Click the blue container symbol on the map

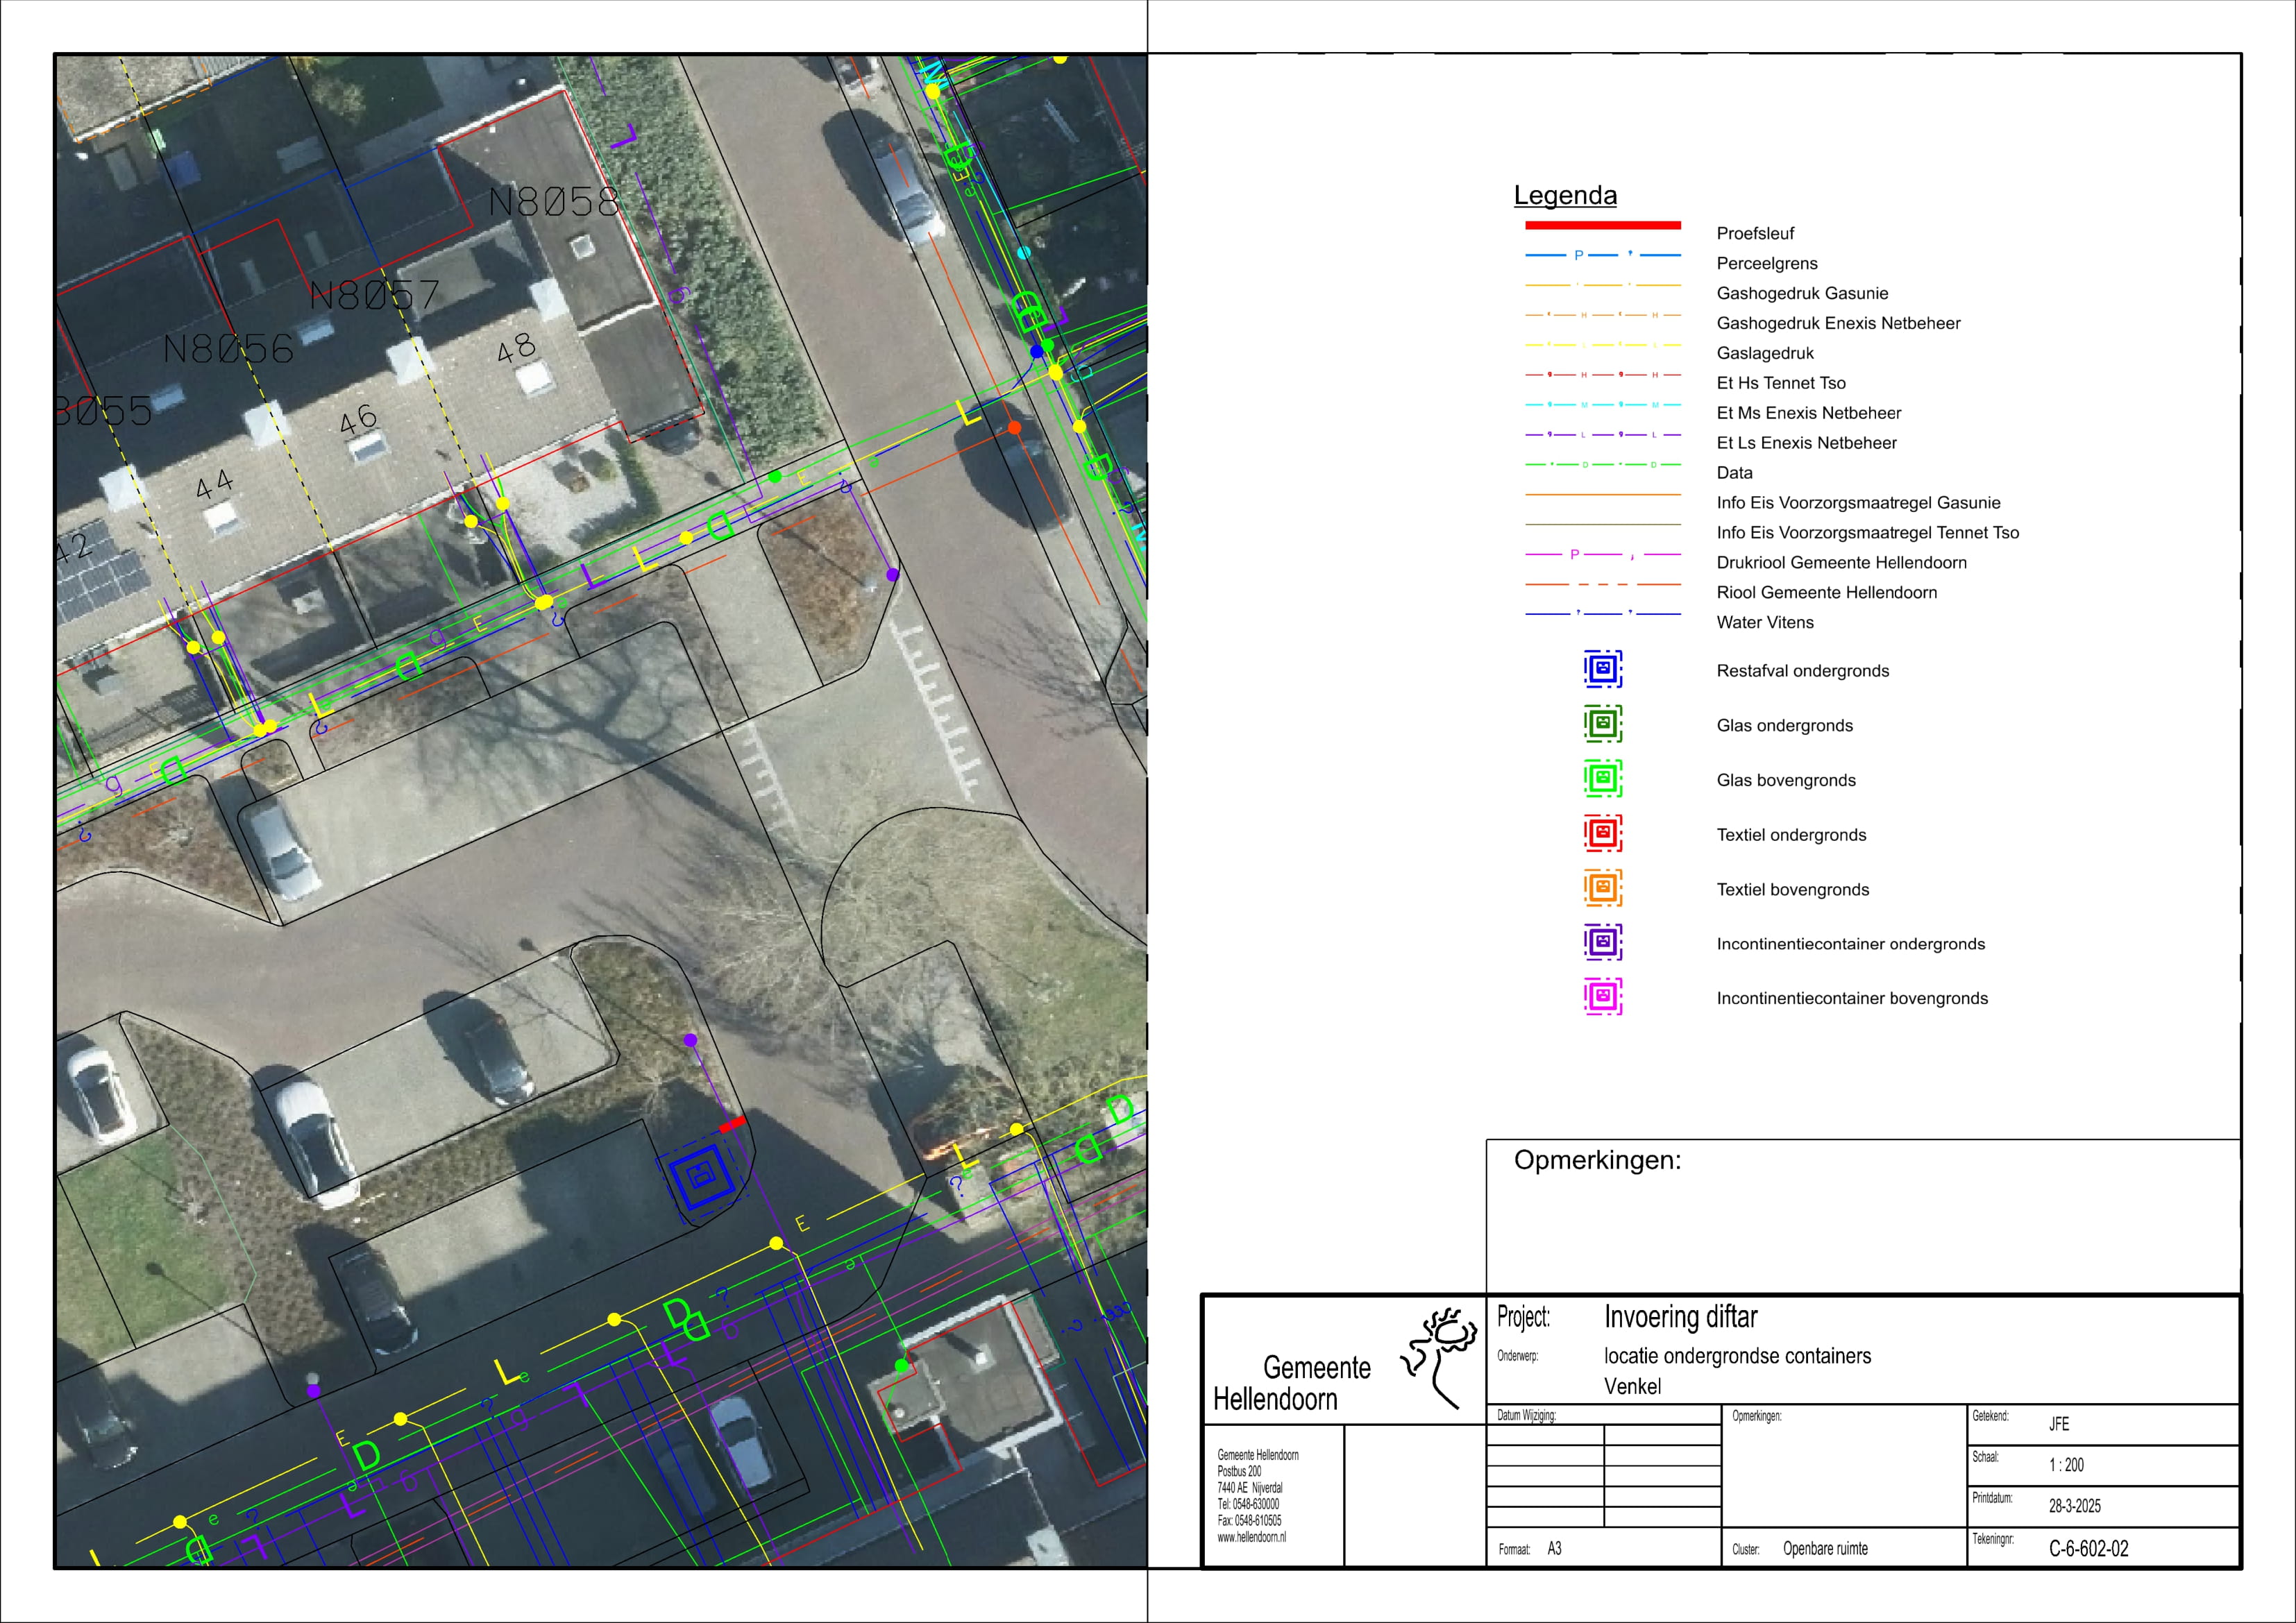(702, 1176)
